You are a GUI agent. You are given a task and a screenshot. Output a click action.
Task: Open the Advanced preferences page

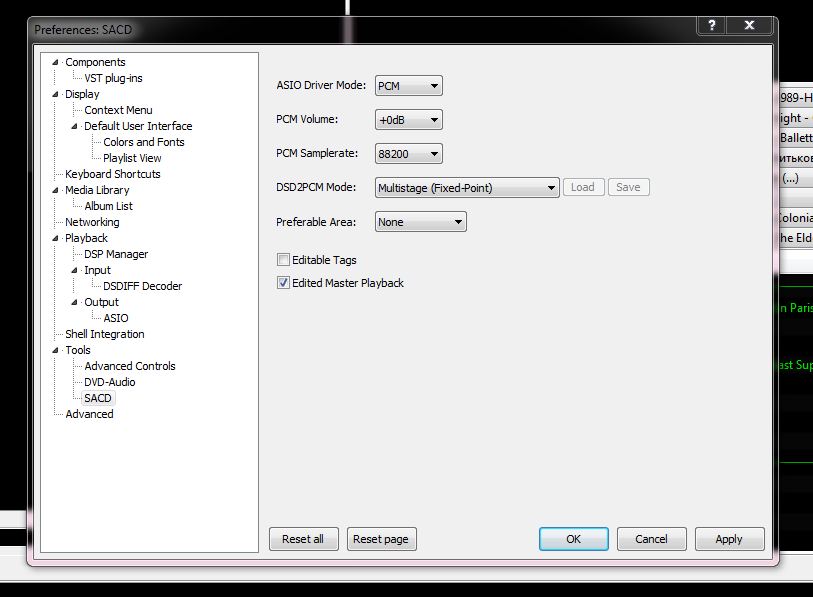[89, 414]
